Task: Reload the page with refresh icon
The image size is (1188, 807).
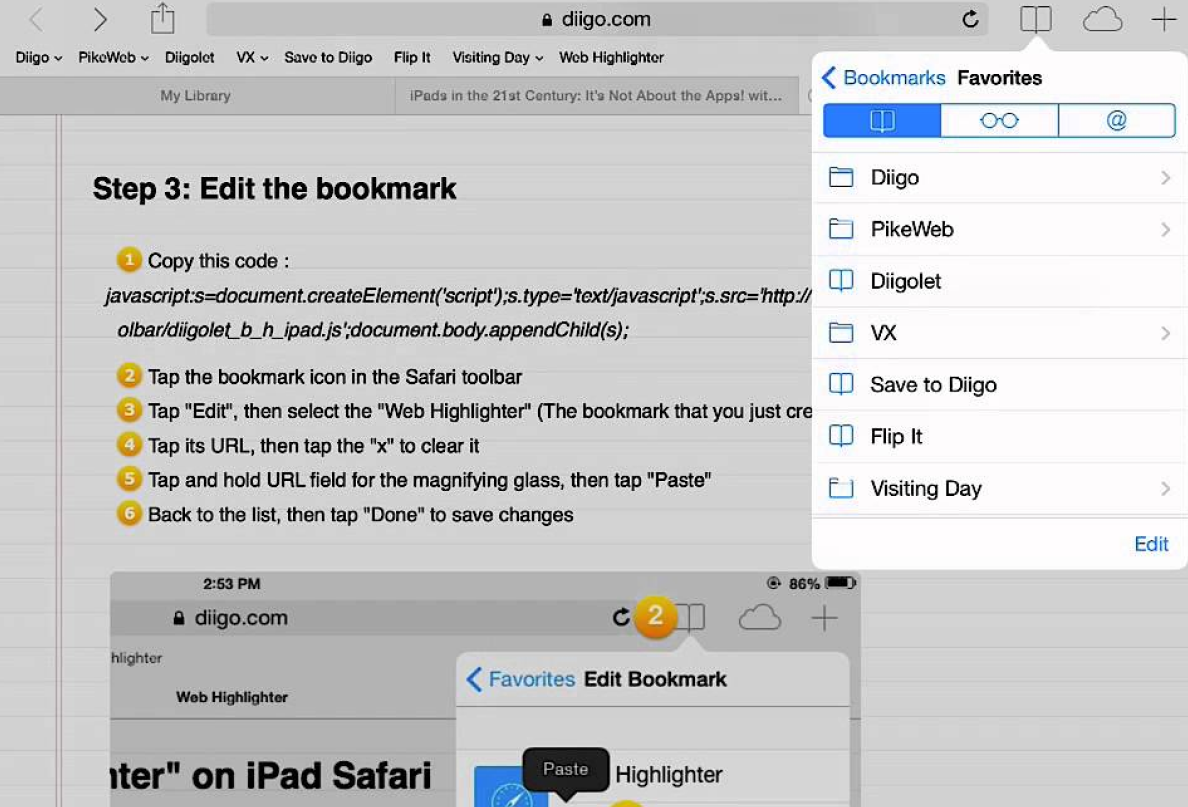Action: coord(969,19)
